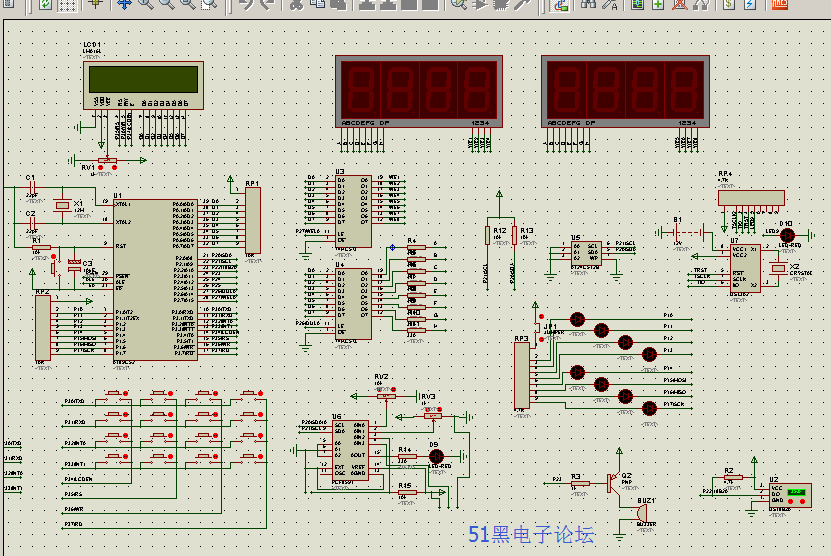Screen dimensions: 831x556
Task: Click the Undo arrow icon
Action: (x=246, y=4)
